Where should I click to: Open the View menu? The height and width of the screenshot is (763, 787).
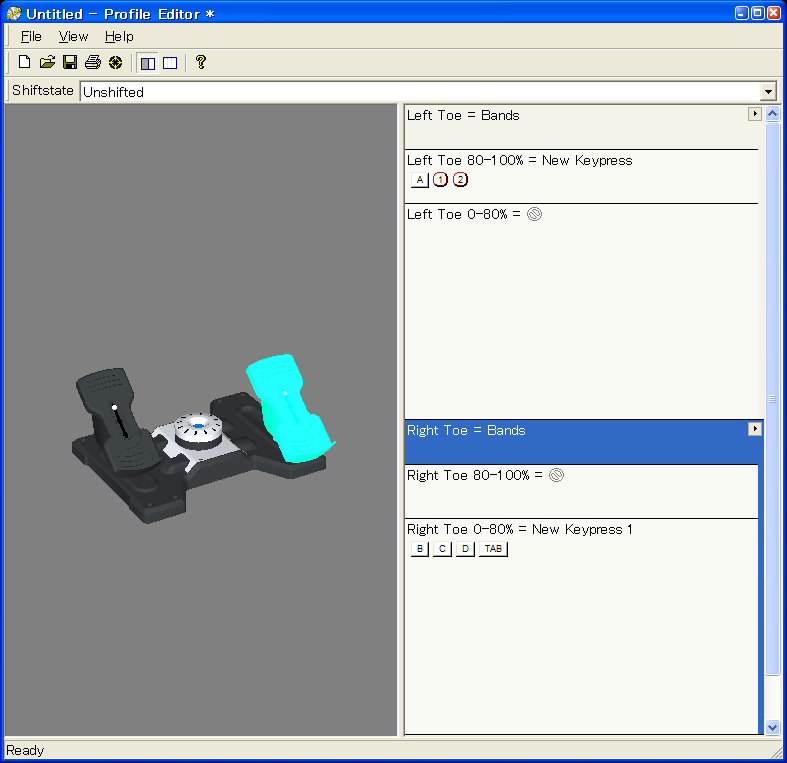point(73,36)
